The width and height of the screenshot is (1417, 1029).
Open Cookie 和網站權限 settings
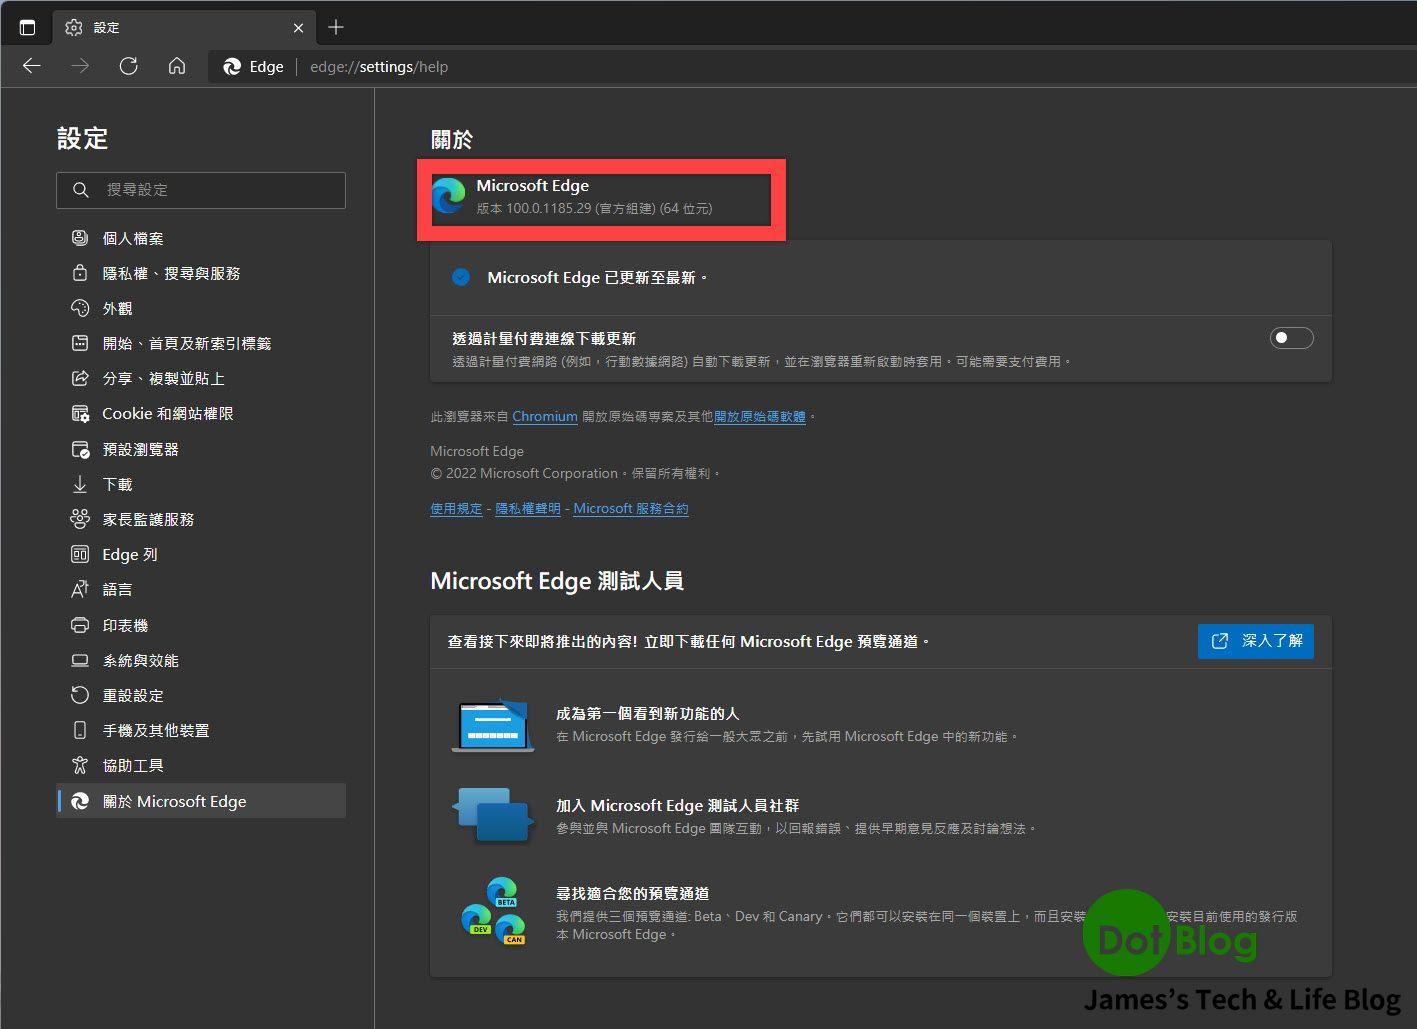pyautogui.click(x=167, y=413)
